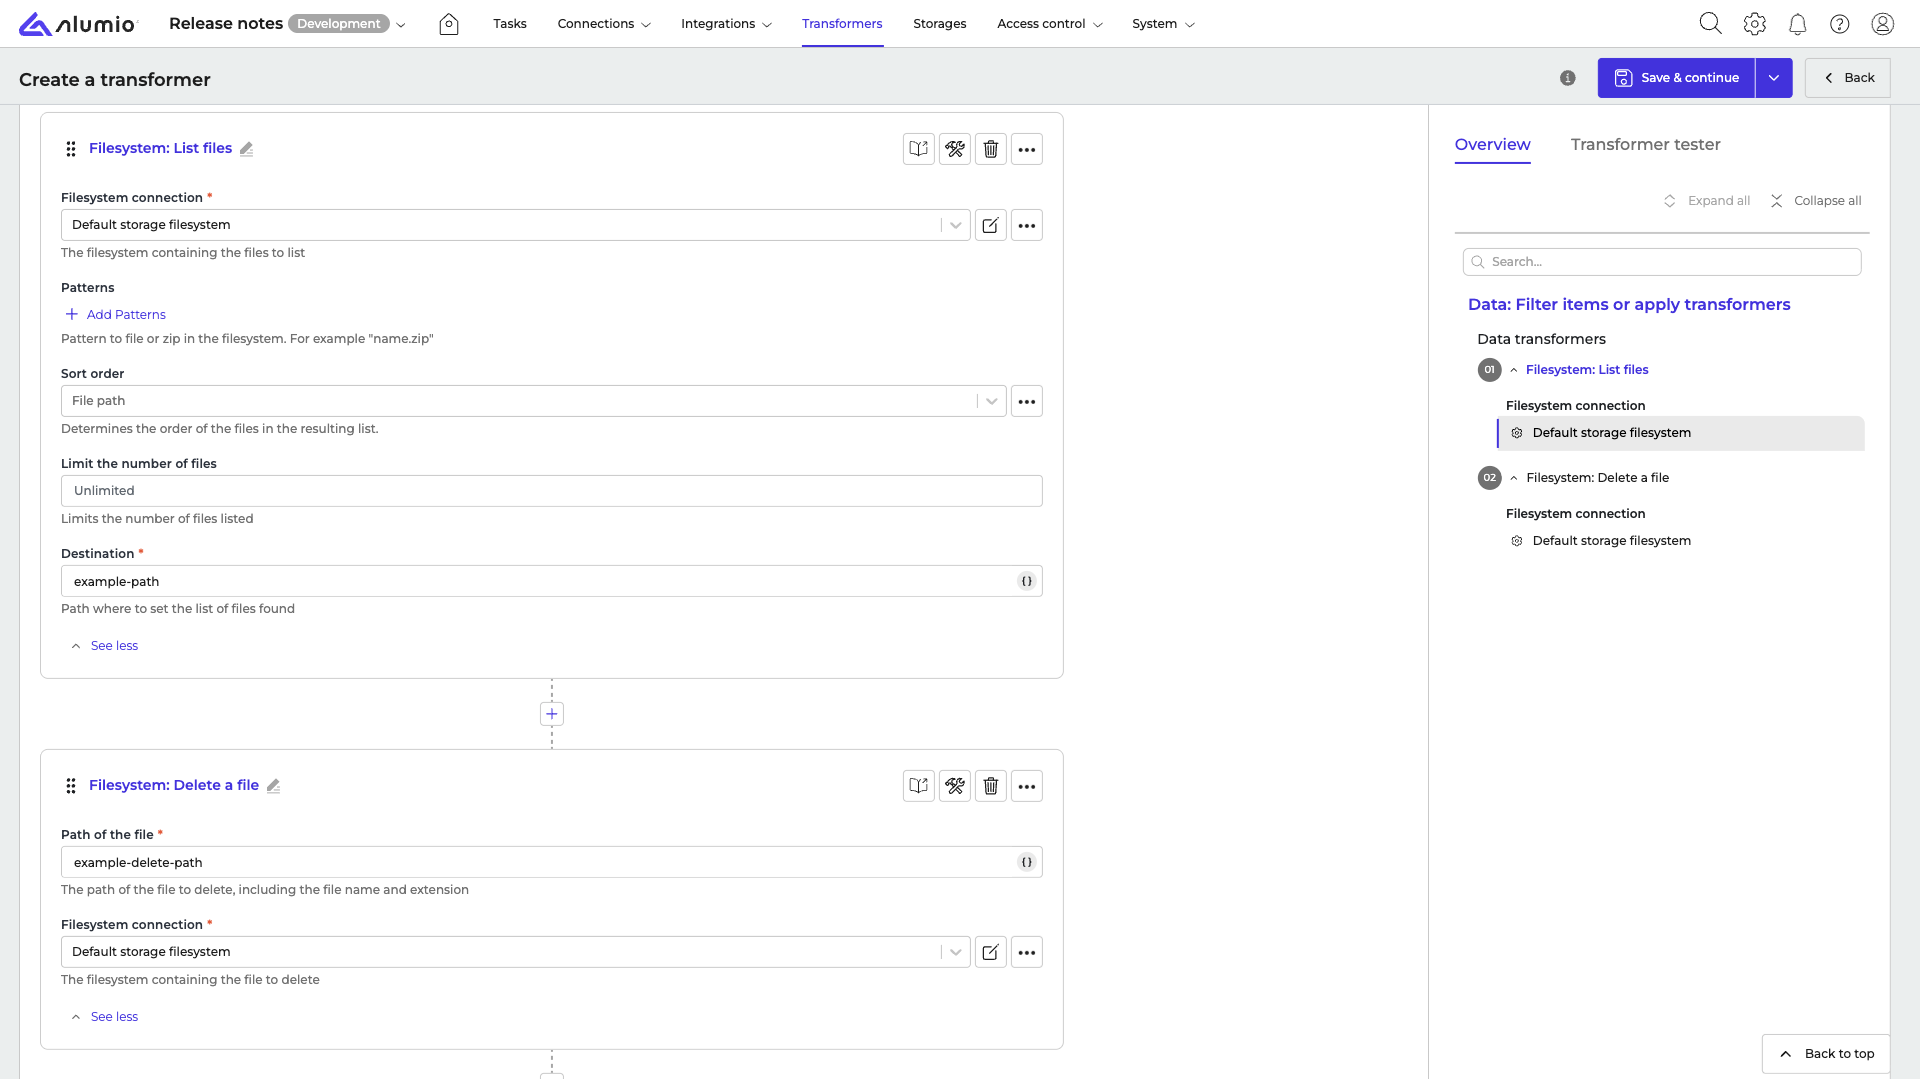Viewport: 1920px width, 1079px height.
Task: Click the Destination field curly braces icon
Action: click(1026, 581)
